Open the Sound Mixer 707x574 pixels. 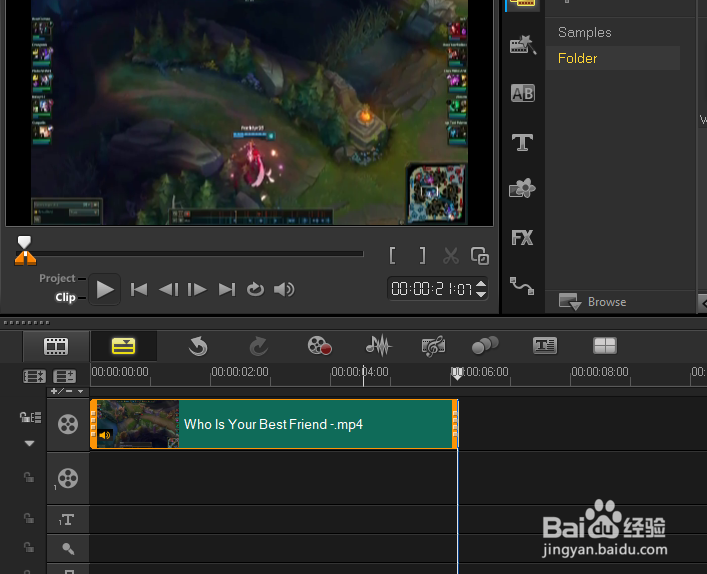point(379,346)
